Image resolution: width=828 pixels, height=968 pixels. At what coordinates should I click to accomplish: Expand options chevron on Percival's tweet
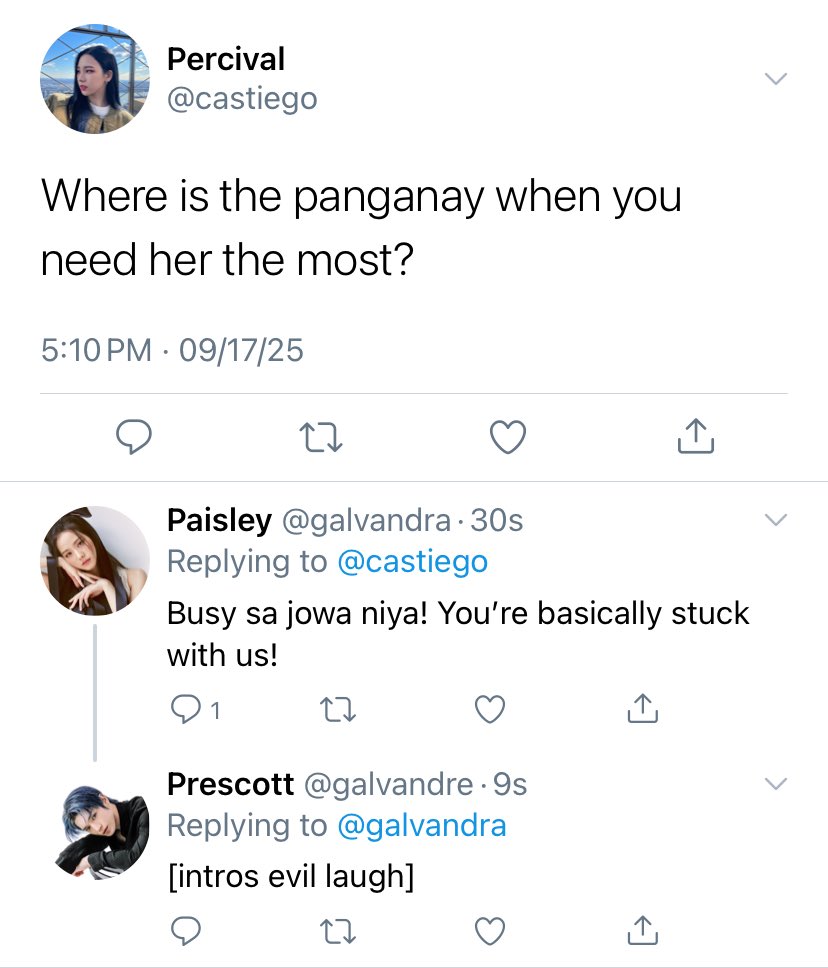pos(776,78)
